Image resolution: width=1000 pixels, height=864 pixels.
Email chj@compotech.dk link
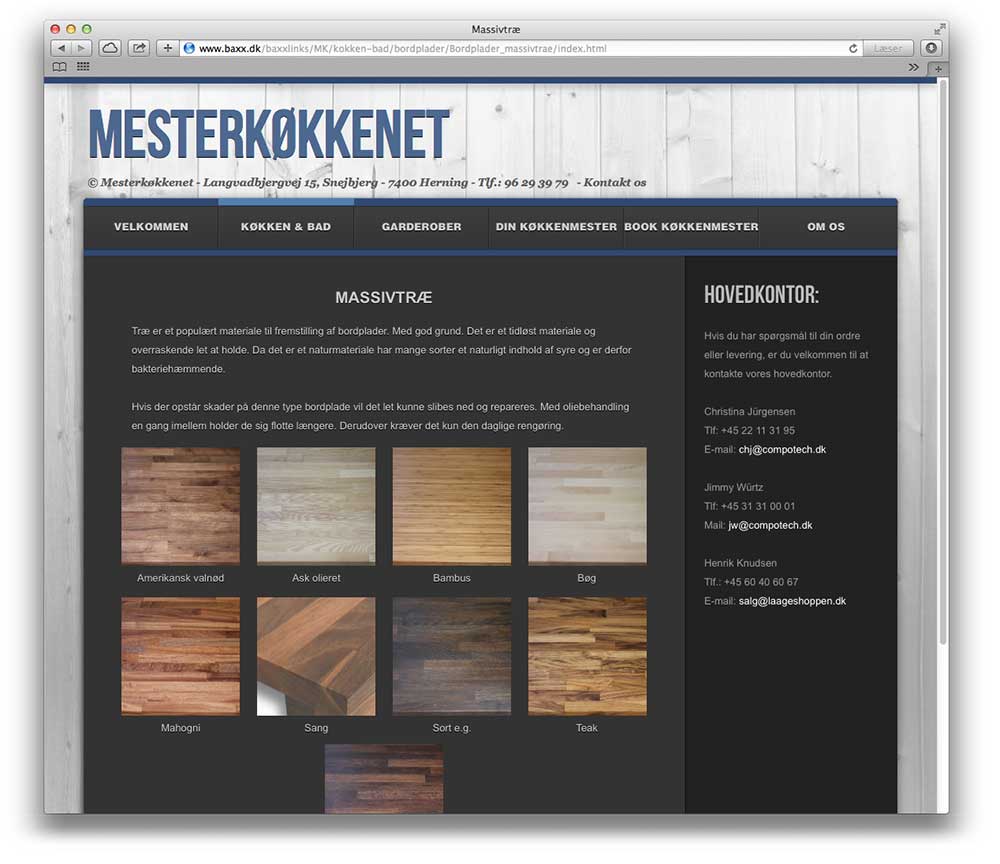(x=782, y=450)
